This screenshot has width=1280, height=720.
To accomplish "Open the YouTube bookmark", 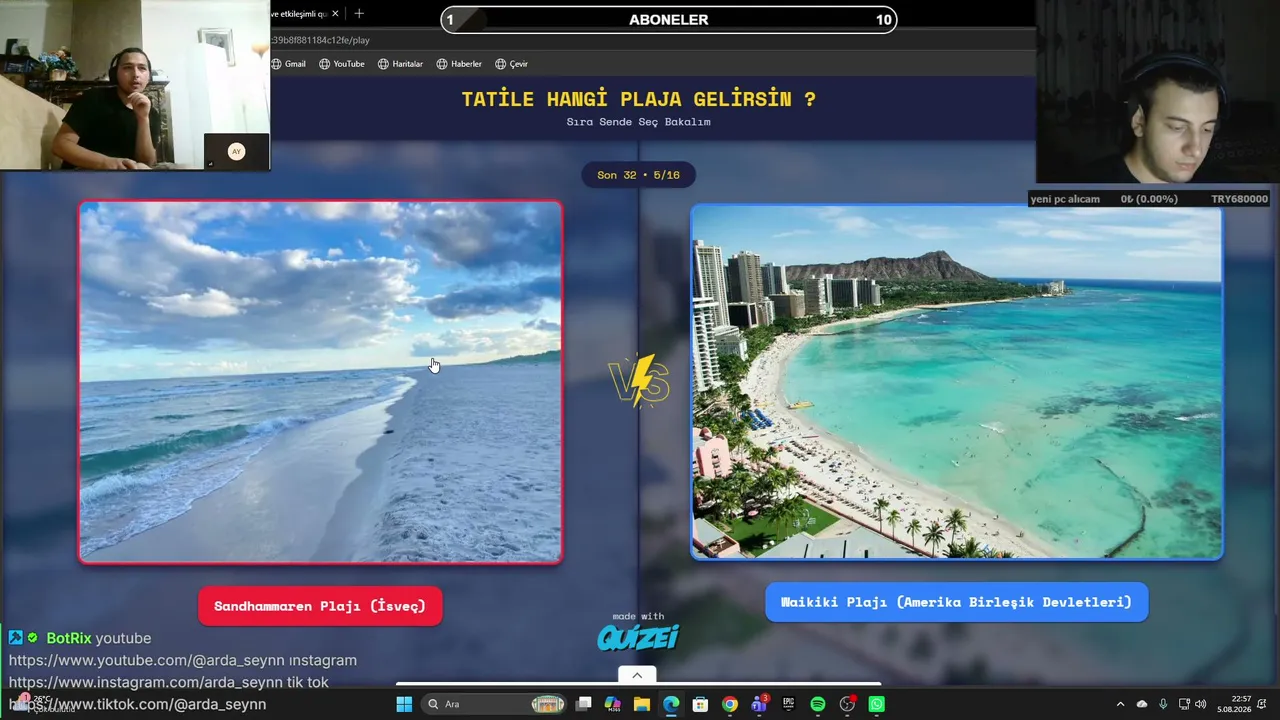I will (x=341, y=64).
